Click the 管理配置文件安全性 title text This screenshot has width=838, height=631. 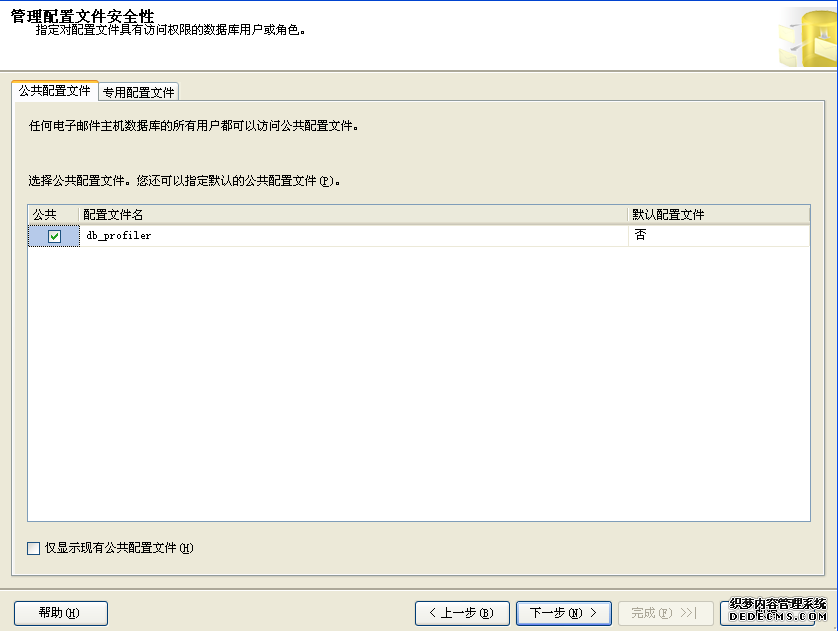82,14
